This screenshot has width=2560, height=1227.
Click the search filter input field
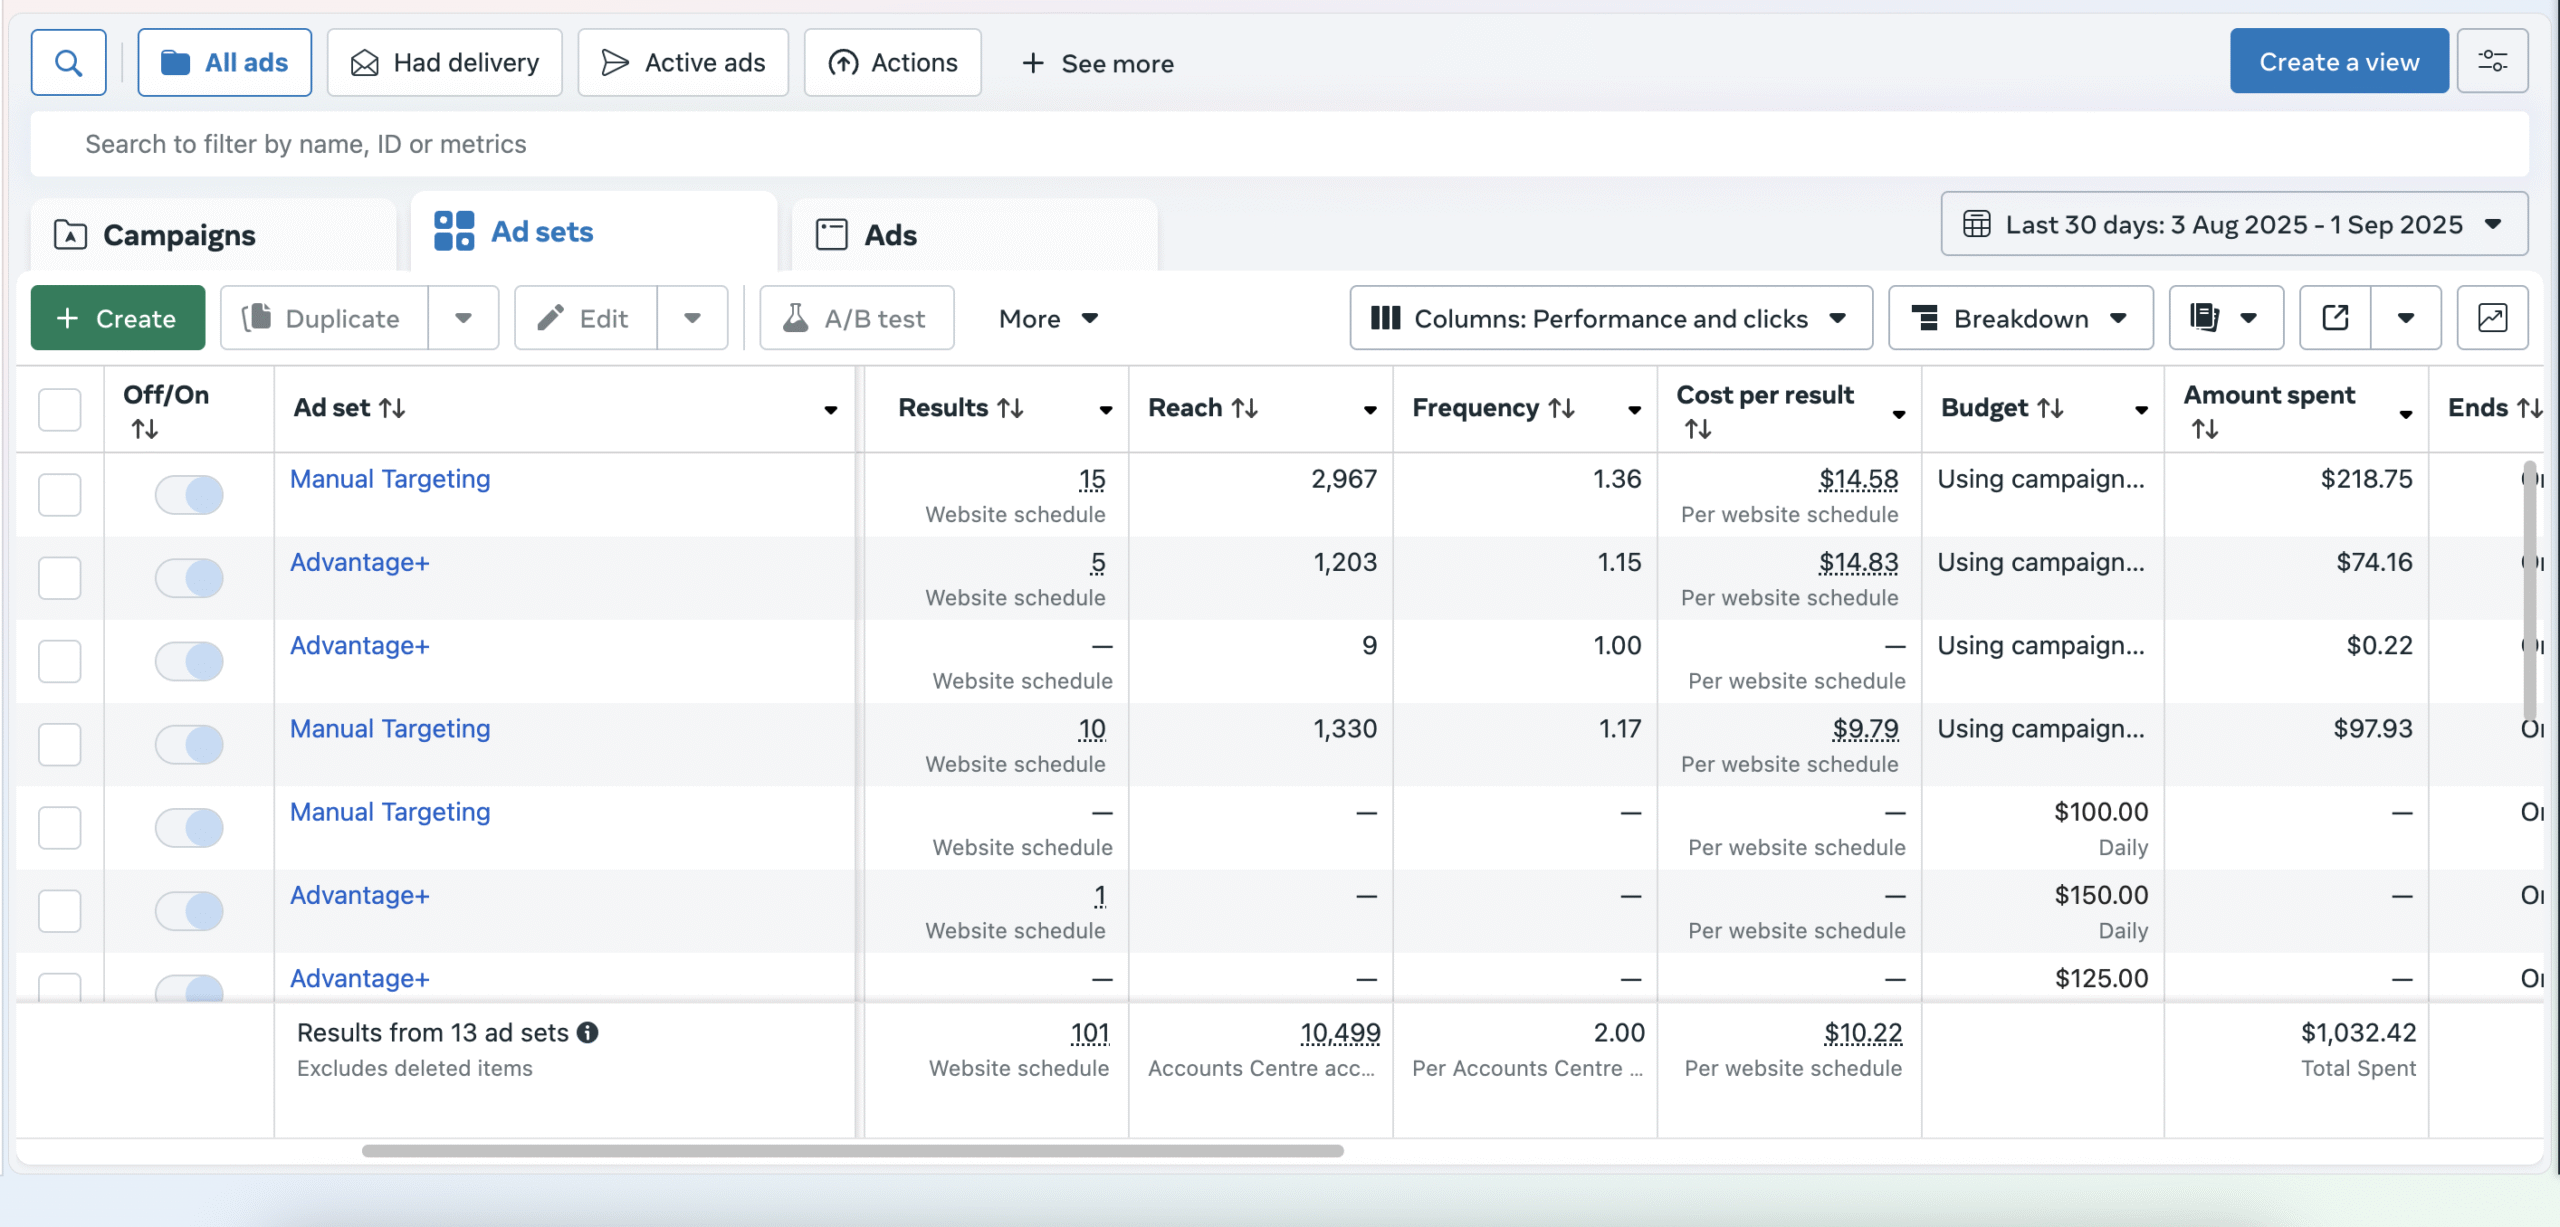(x=1280, y=144)
